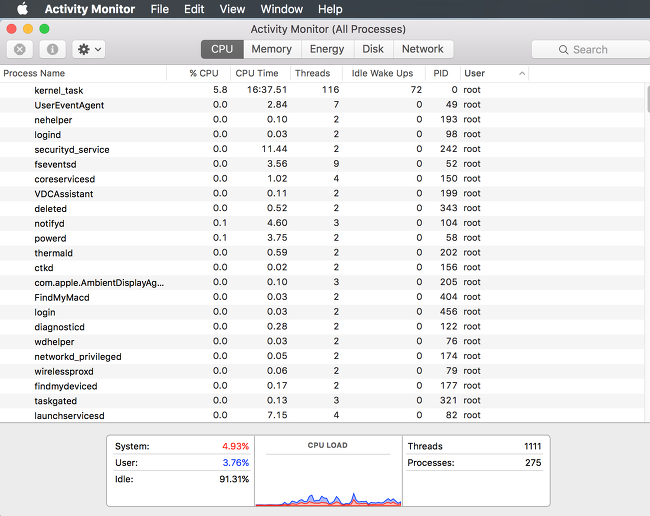Click the Processes count 275
Viewport: 650px width, 516px height.
[x=533, y=463]
